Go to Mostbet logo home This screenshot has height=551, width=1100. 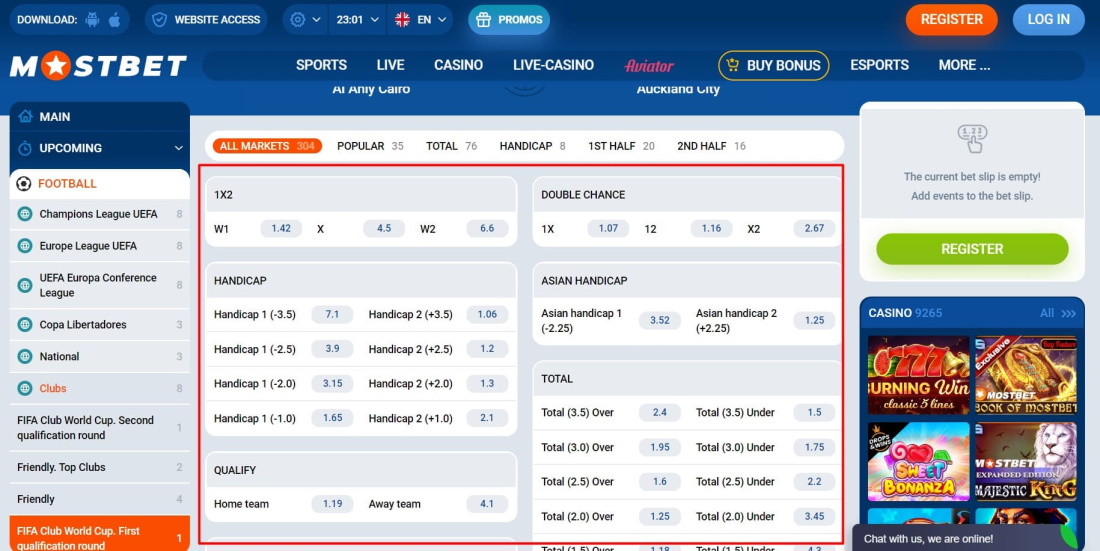[x=98, y=66]
